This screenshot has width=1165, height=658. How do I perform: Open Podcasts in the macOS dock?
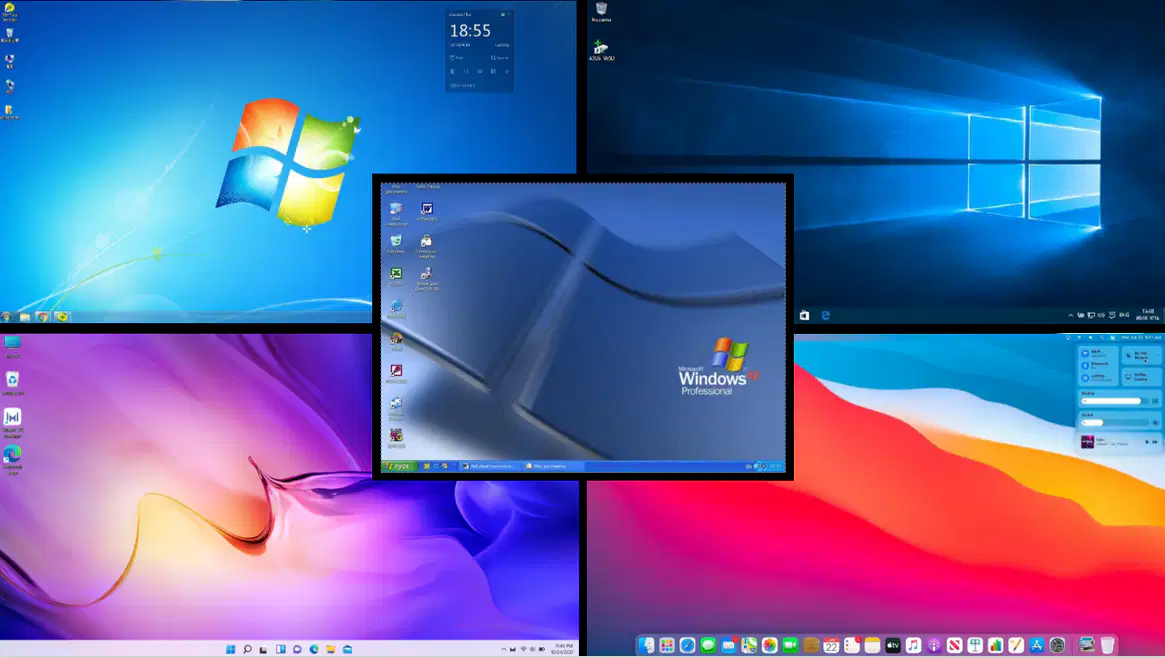[934, 645]
